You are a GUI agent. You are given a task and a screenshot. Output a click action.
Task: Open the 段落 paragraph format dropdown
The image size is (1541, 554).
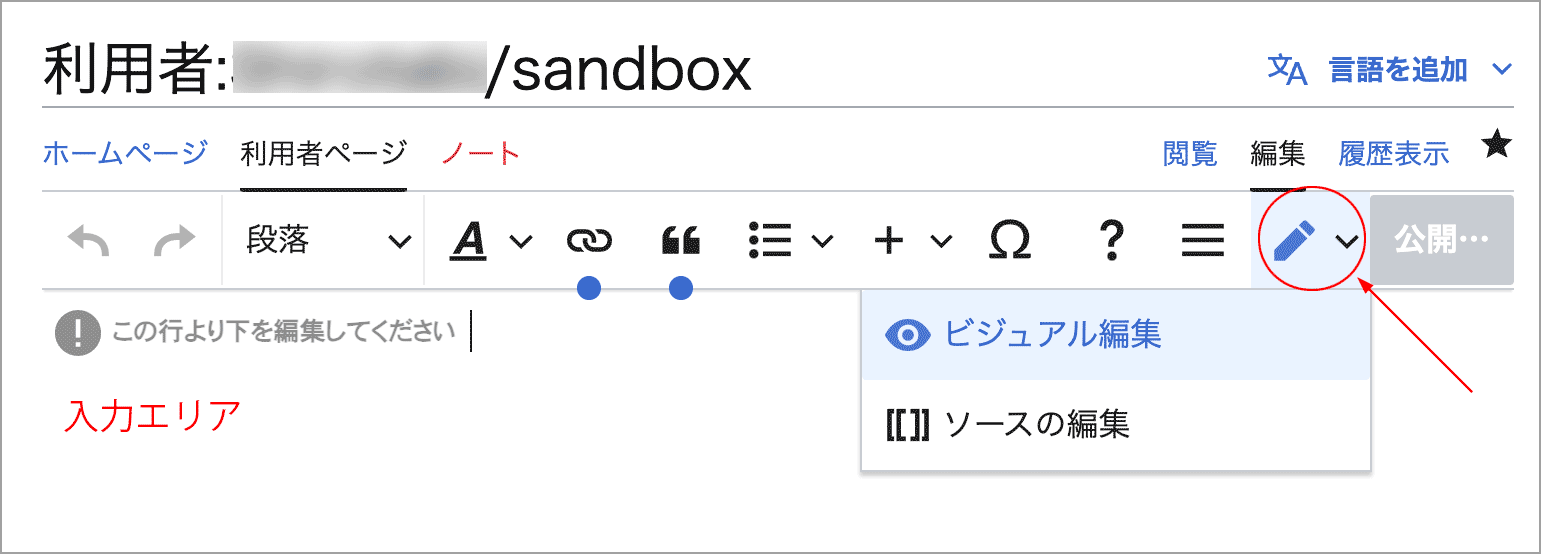(x=327, y=241)
